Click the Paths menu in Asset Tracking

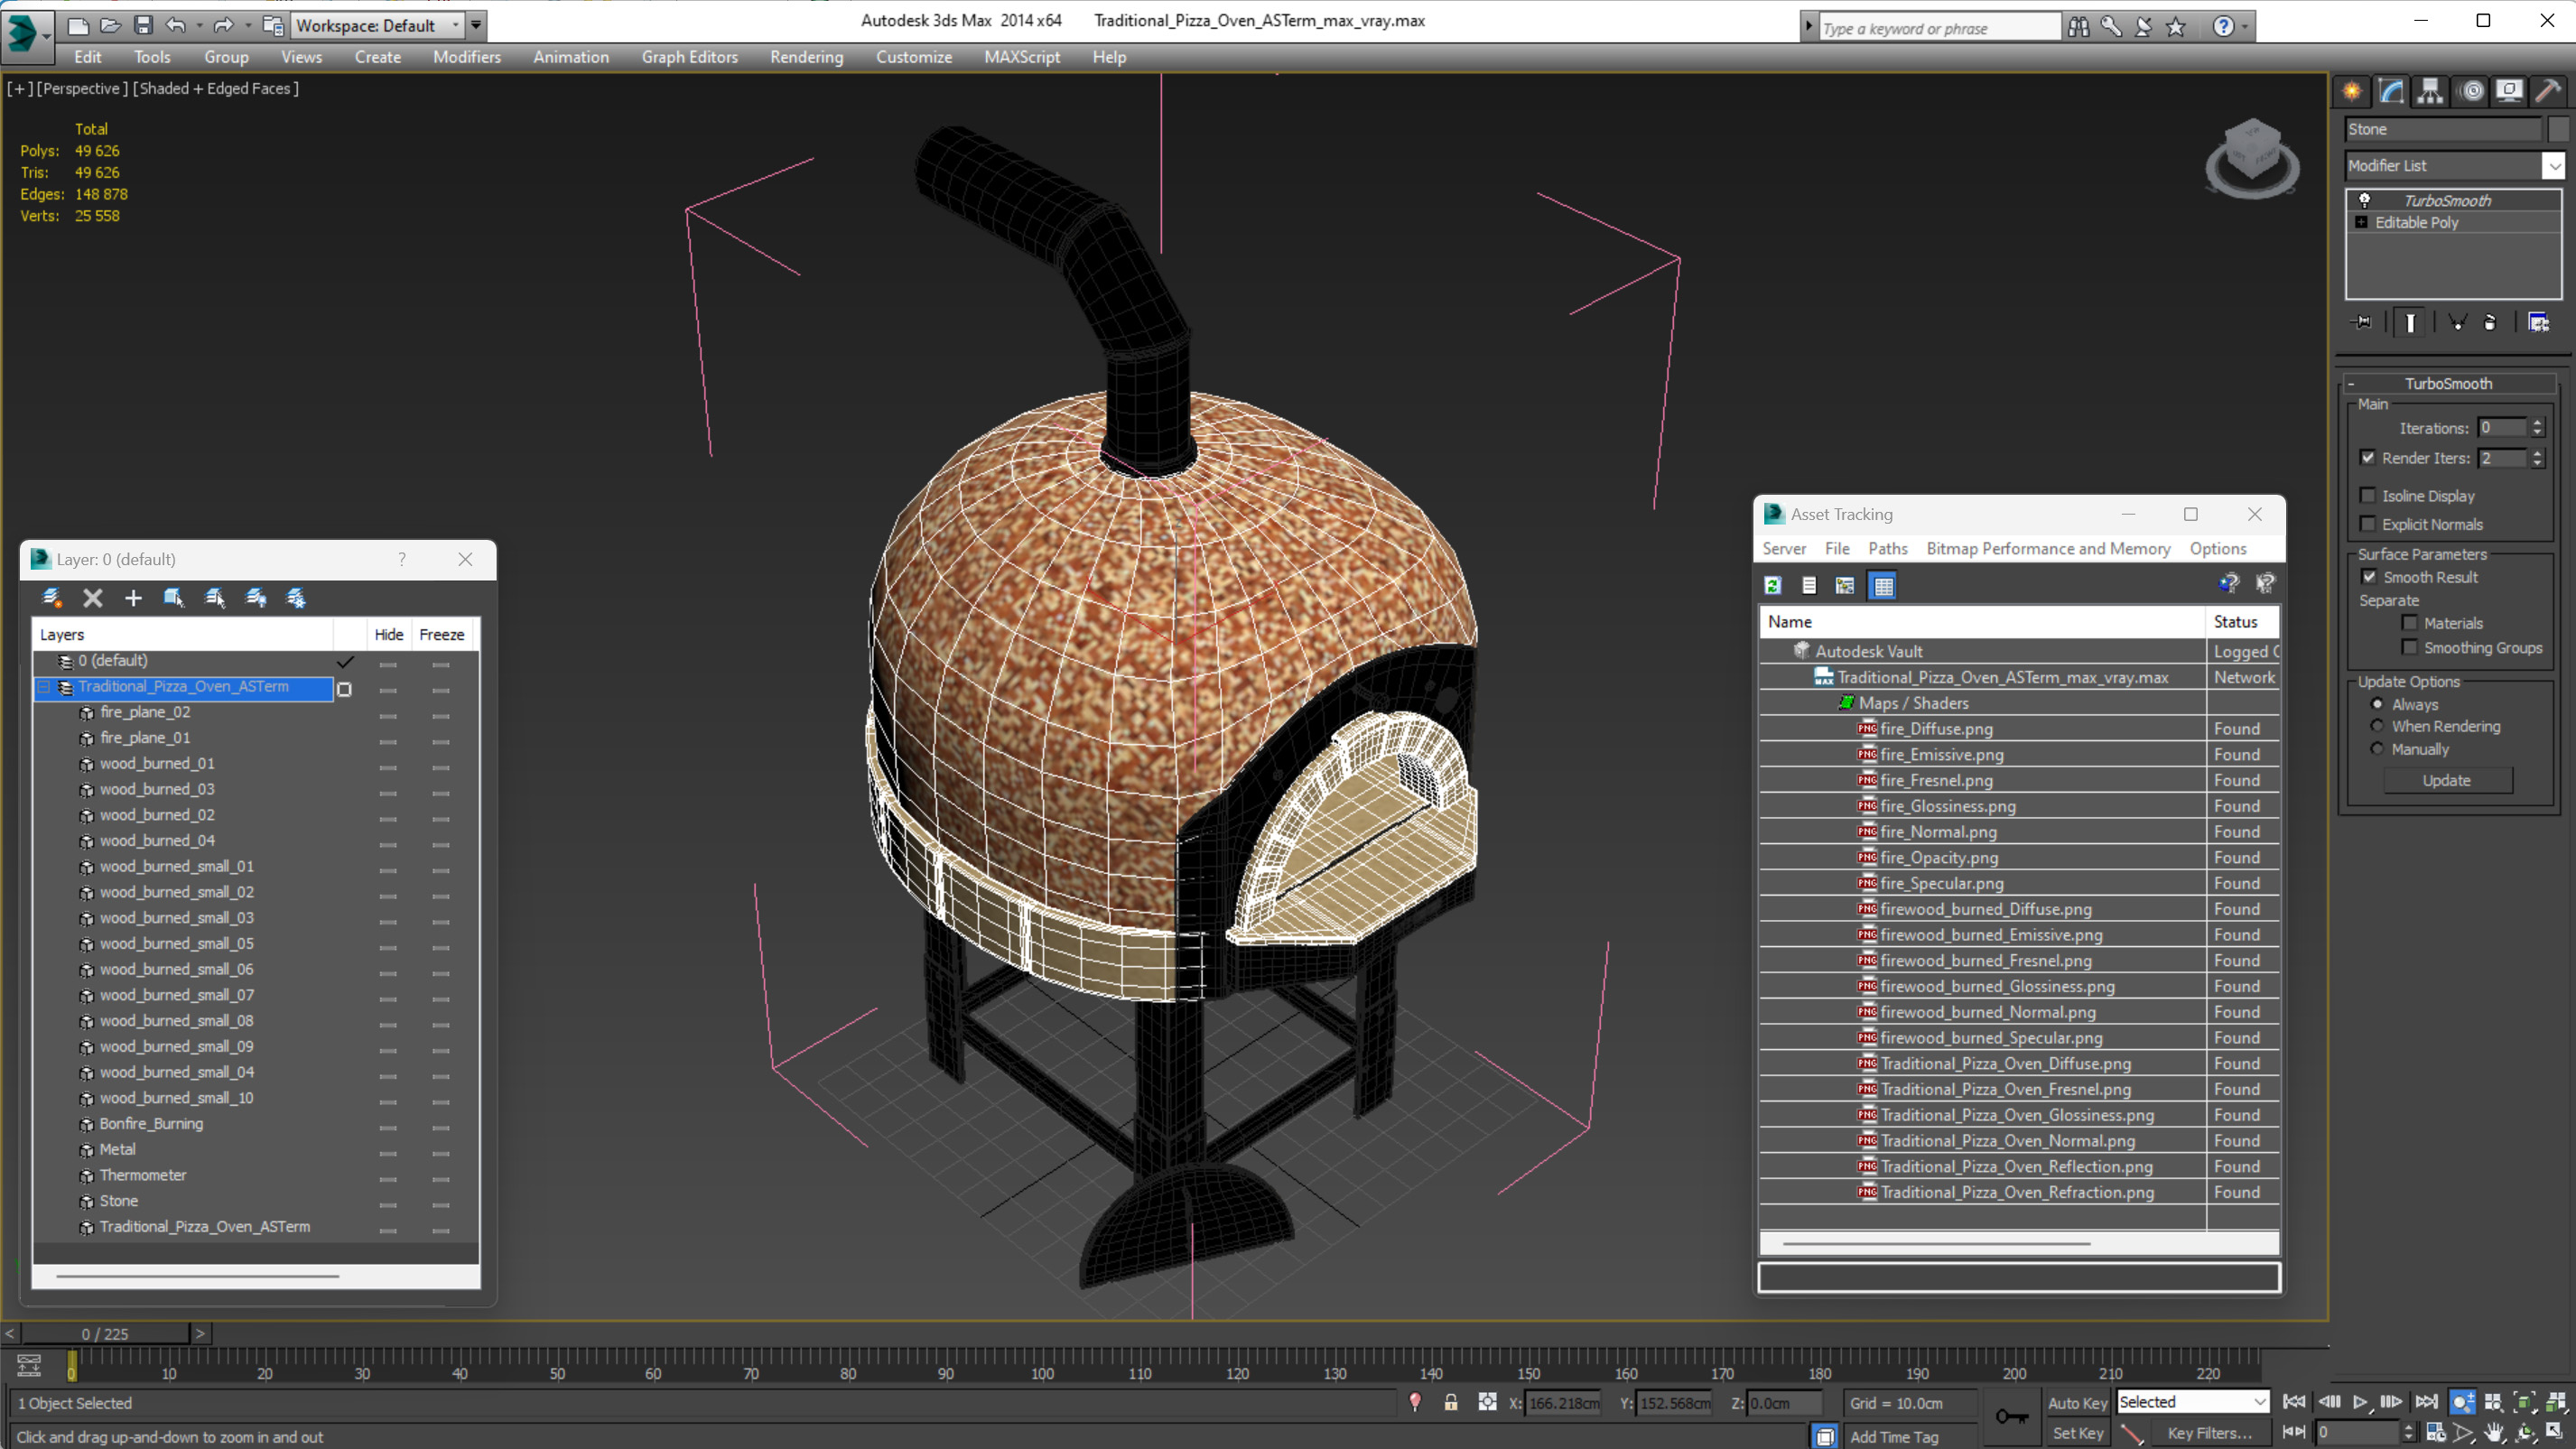pyautogui.click(x=1886, y=549)
